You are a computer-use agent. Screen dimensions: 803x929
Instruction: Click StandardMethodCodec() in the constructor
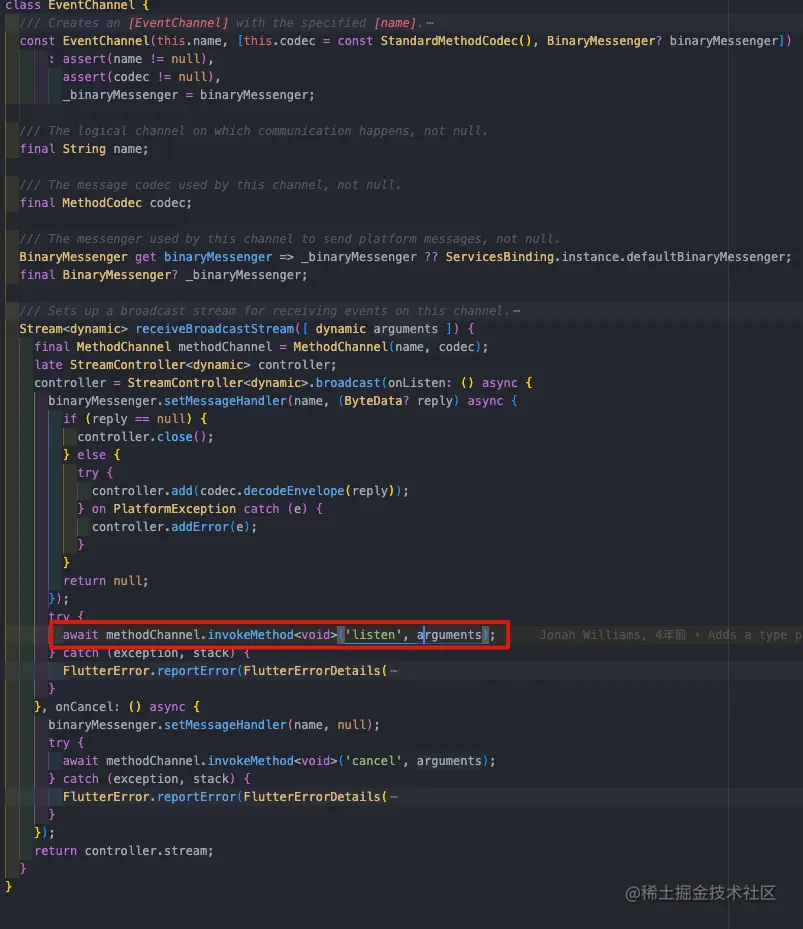click(456, 41)
